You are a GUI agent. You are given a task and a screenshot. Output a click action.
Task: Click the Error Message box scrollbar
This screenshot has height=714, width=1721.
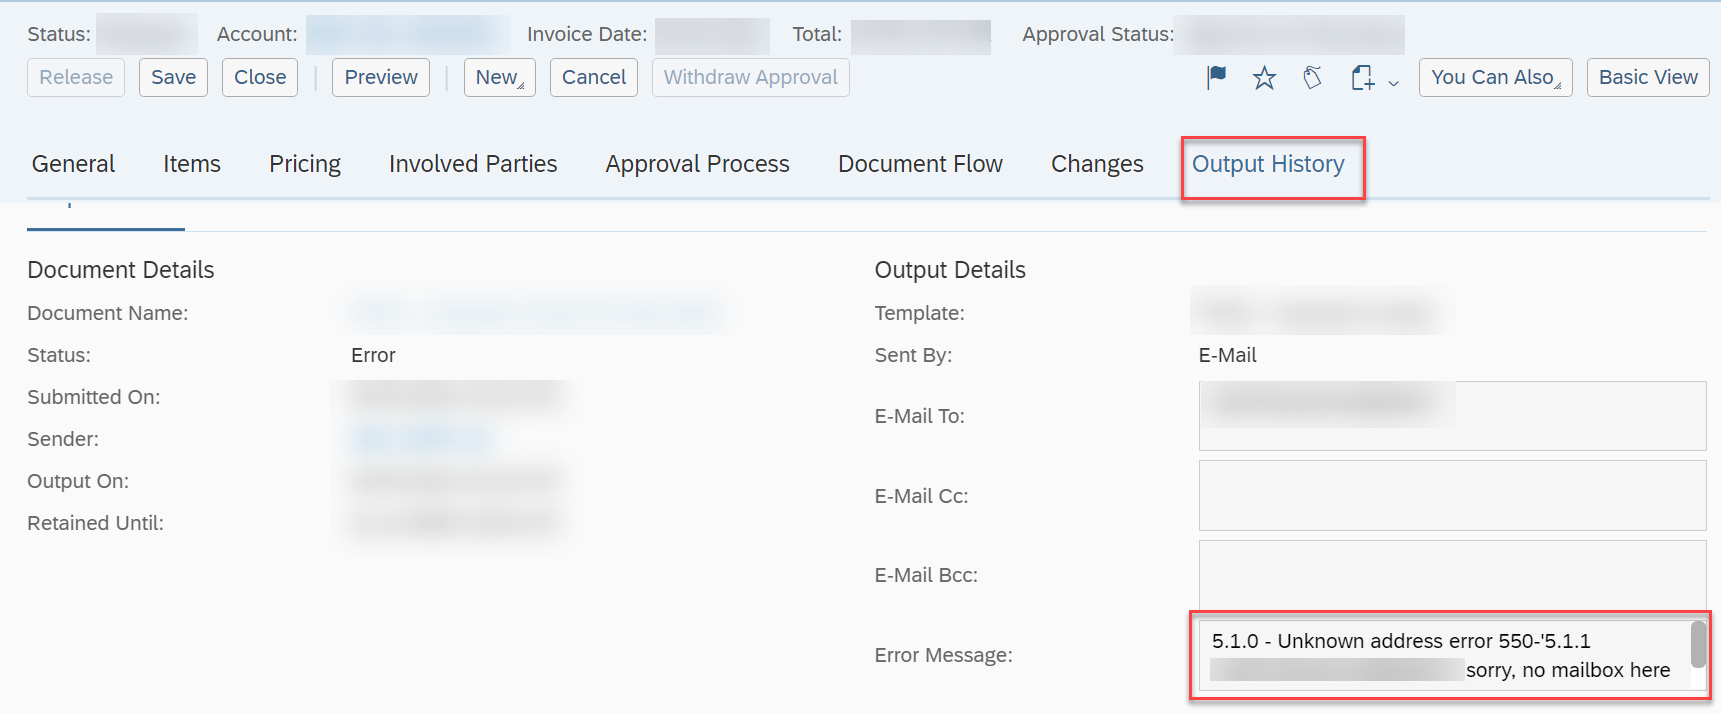click(1698, 644)
